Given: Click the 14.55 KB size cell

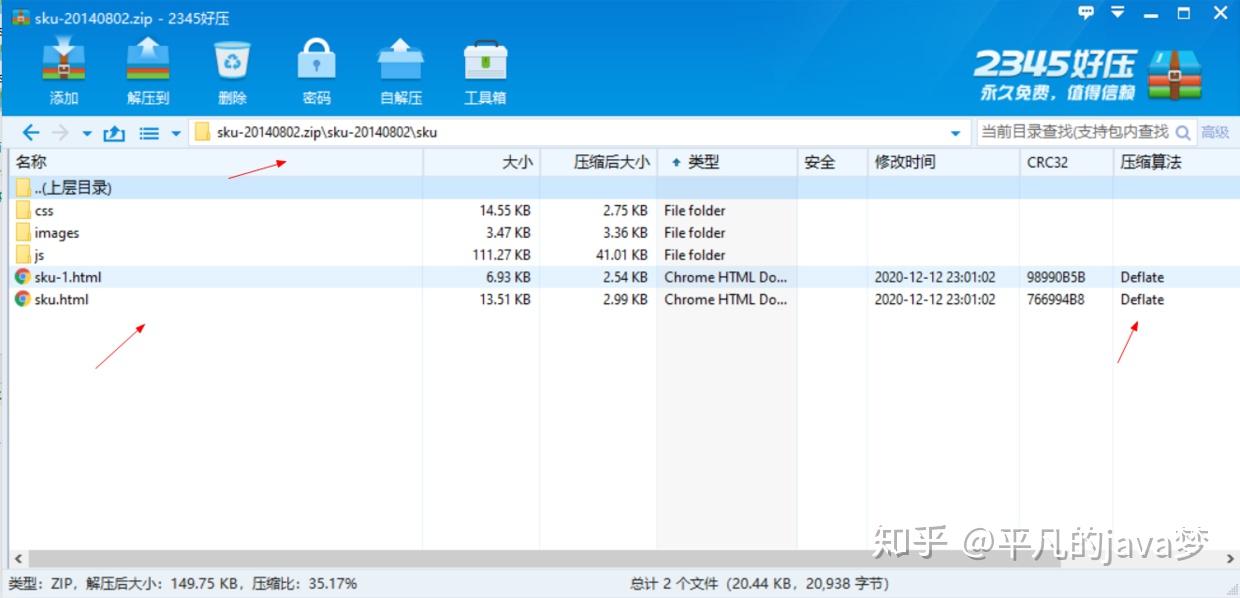Looking at the screenshot, I should click(x=505, y=211).
